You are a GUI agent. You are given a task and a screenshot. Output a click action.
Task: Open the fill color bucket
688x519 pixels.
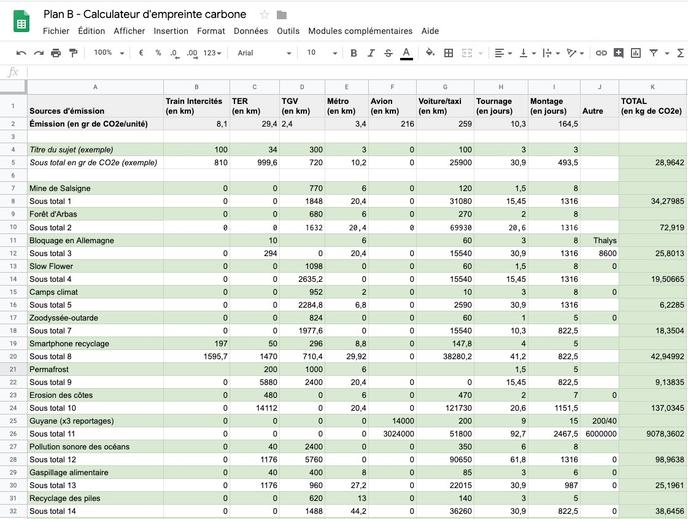pos(430,53)
